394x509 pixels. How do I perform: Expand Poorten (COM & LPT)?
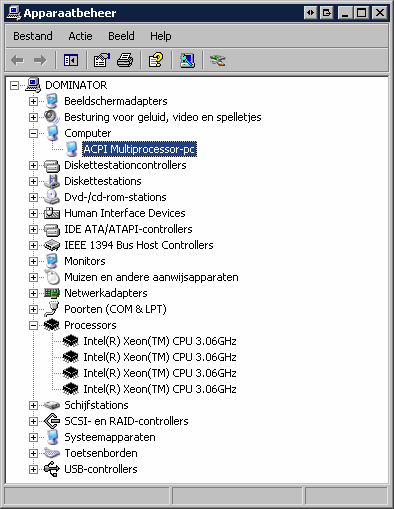[x=33, y=309]
